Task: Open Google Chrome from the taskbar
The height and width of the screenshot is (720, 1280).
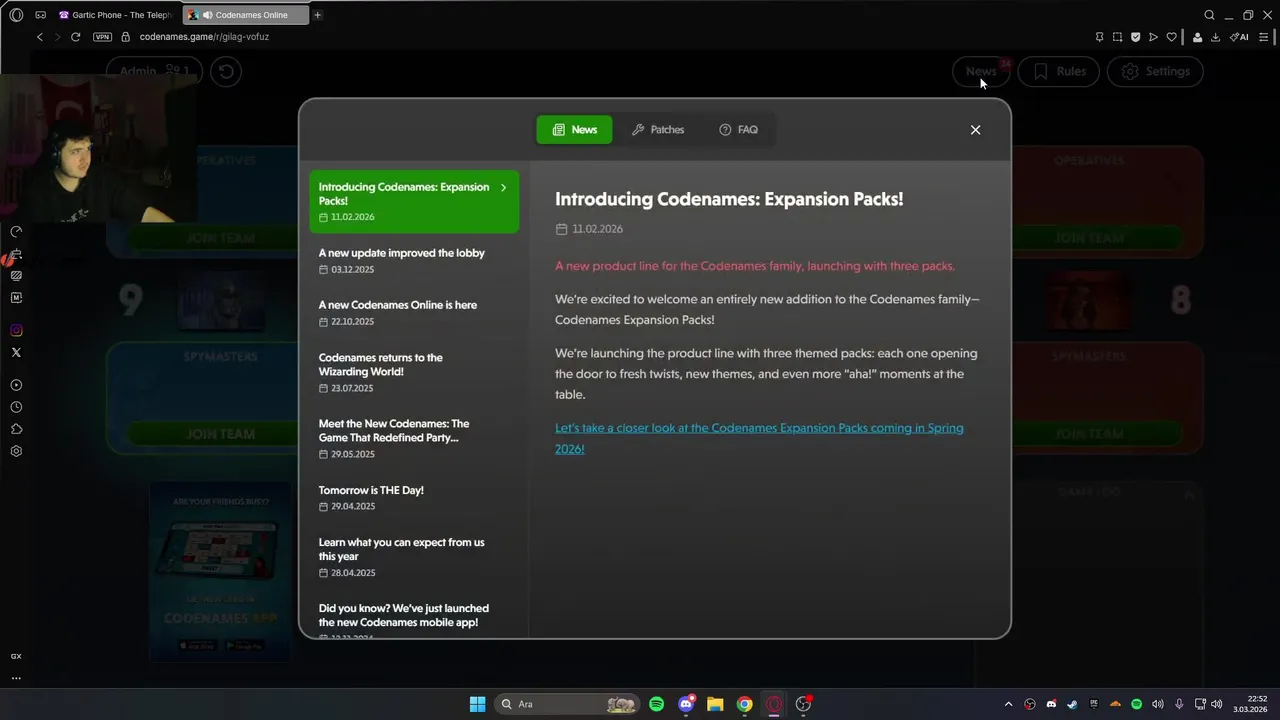Action: click(744, 704)
